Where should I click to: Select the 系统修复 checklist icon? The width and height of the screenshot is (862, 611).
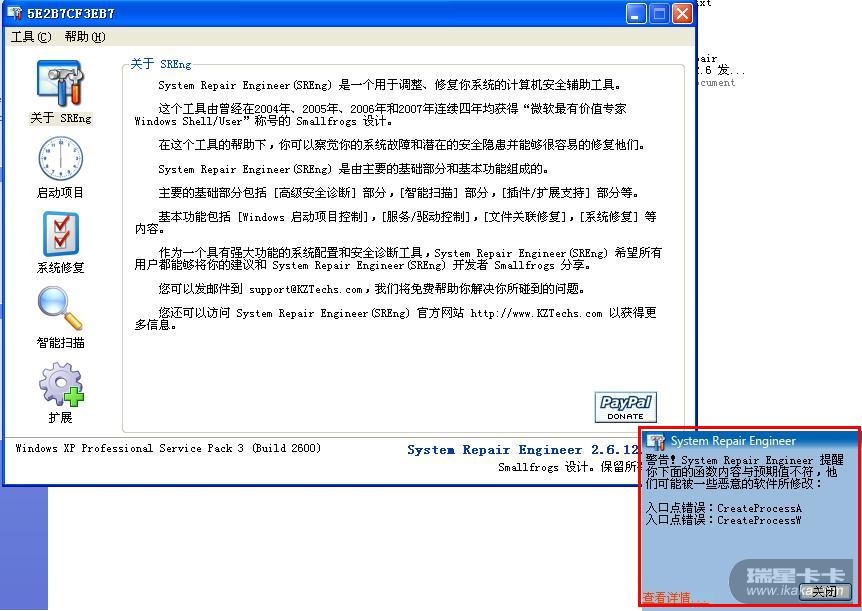[x=60, y=234]
